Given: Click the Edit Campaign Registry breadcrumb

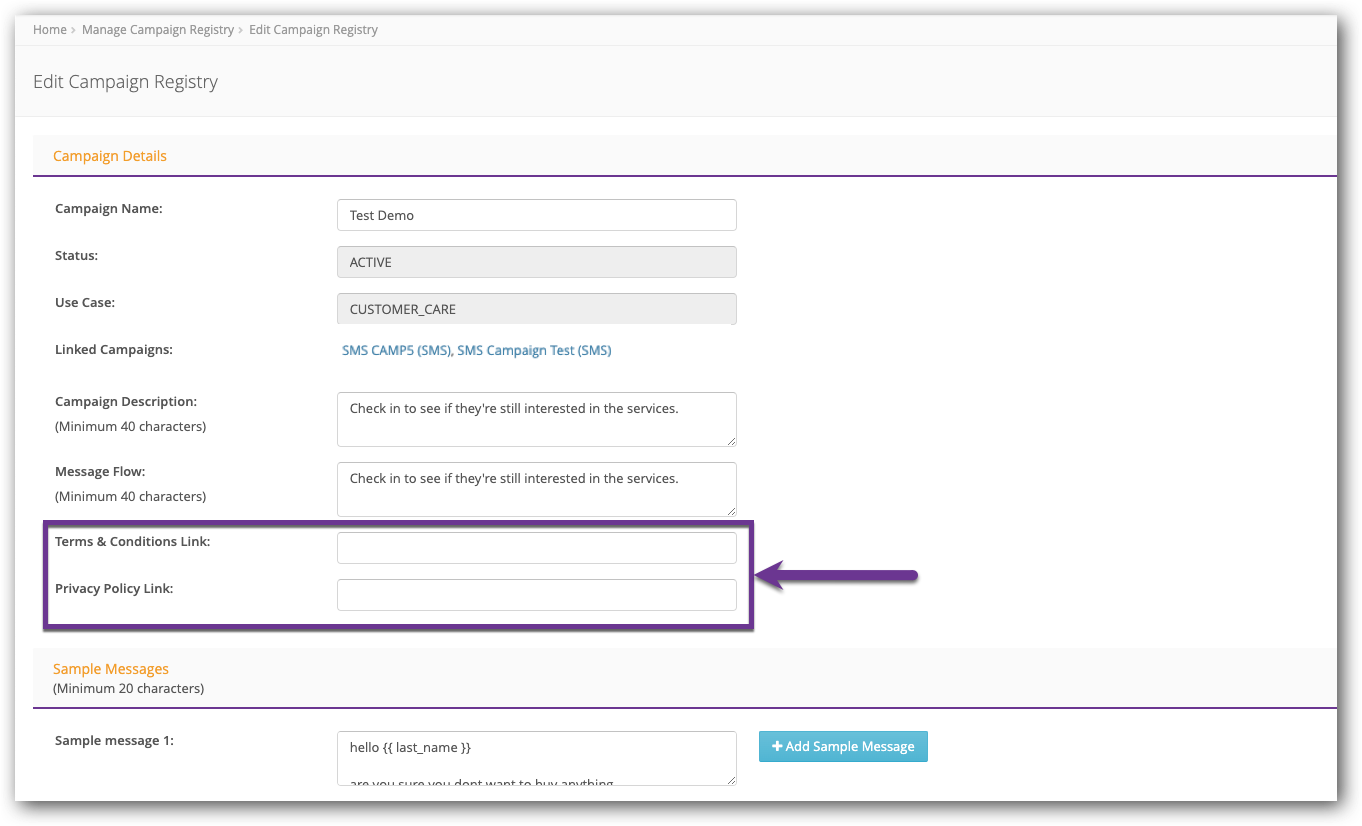Looking at the screenshot, I should (313, 29).
